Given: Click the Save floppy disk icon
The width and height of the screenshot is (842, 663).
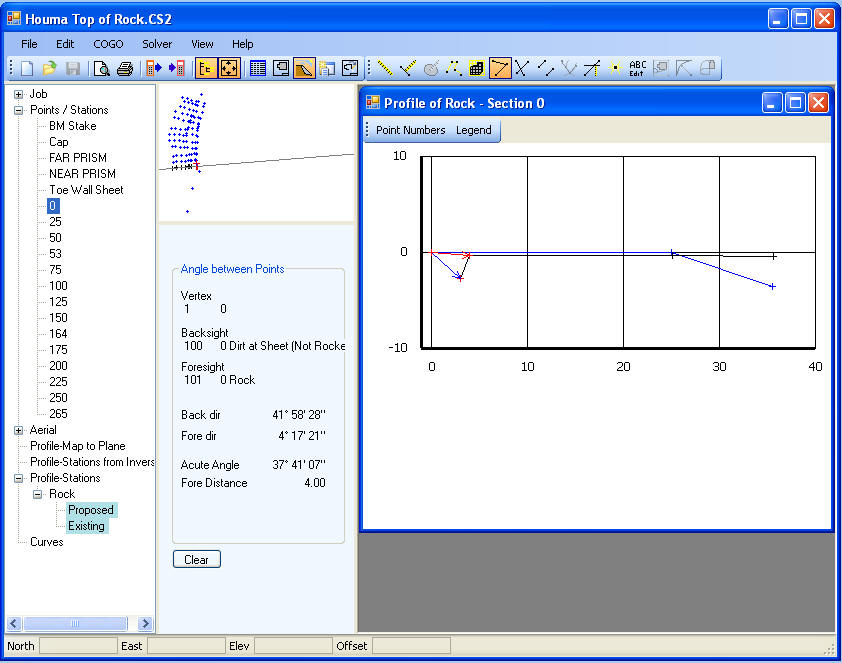Looking at the screenshot, I should pos(72,68).
